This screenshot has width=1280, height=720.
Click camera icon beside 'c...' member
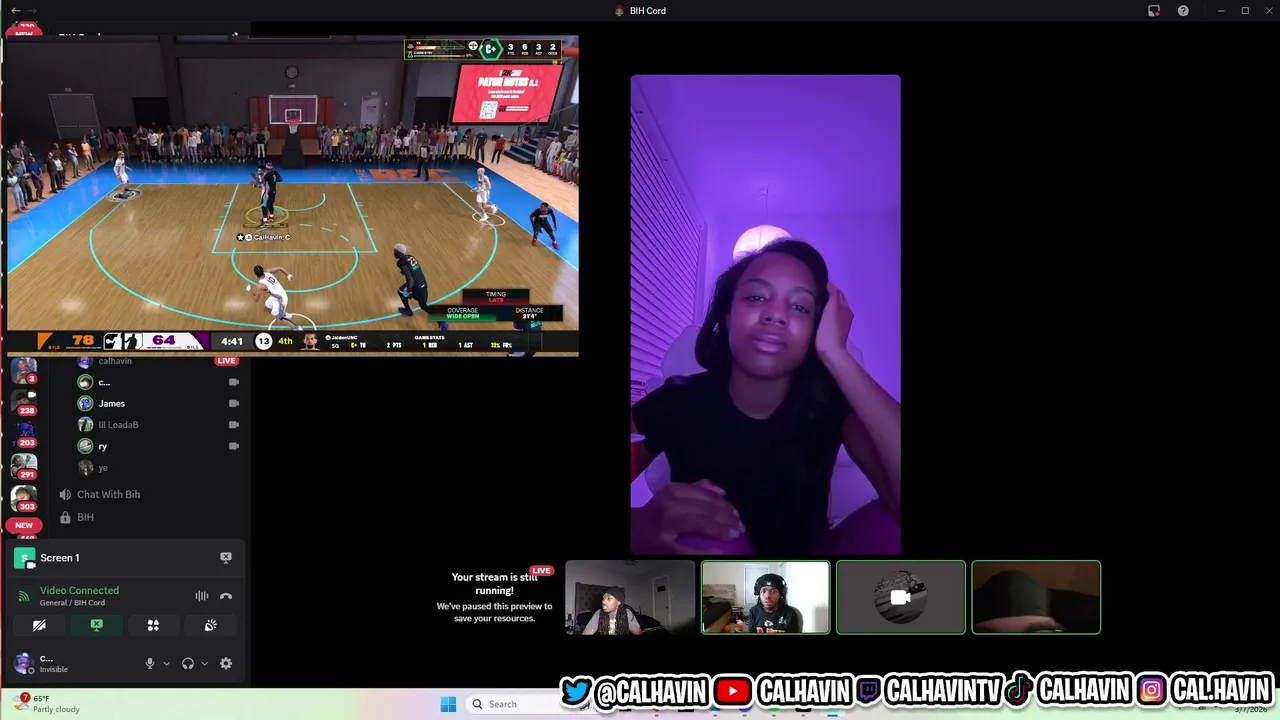[234, 382]
